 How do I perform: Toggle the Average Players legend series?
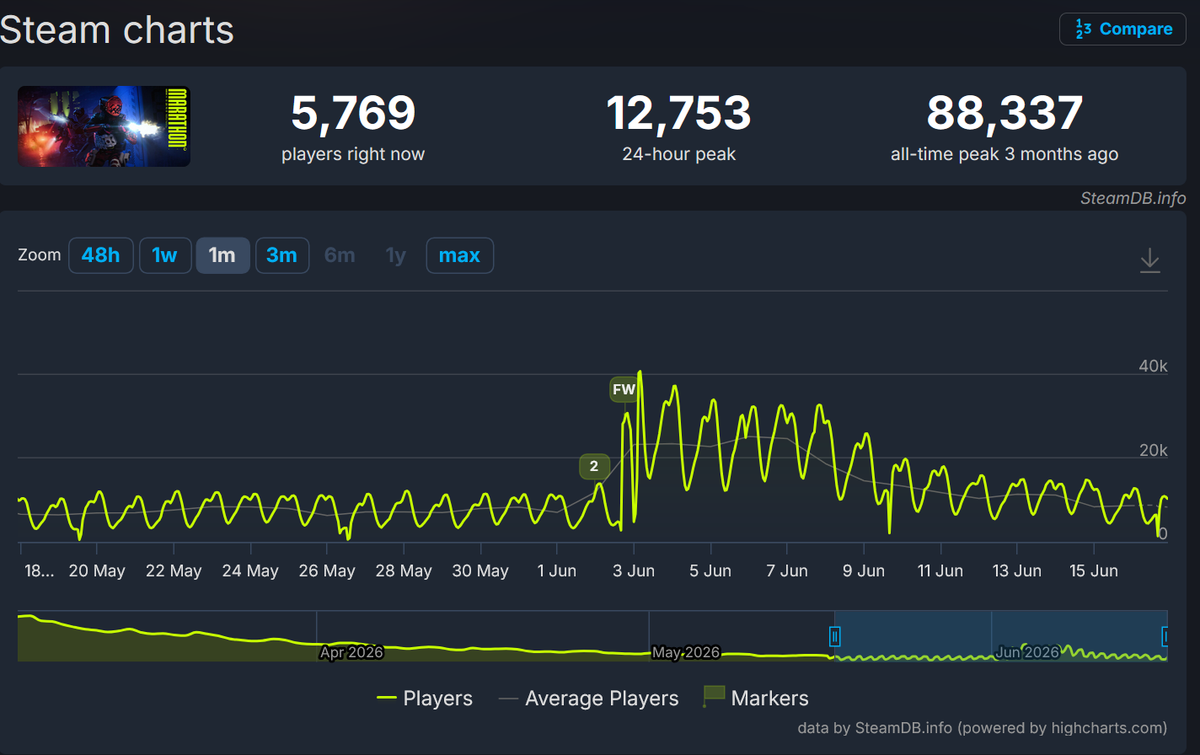coord(588,698)
